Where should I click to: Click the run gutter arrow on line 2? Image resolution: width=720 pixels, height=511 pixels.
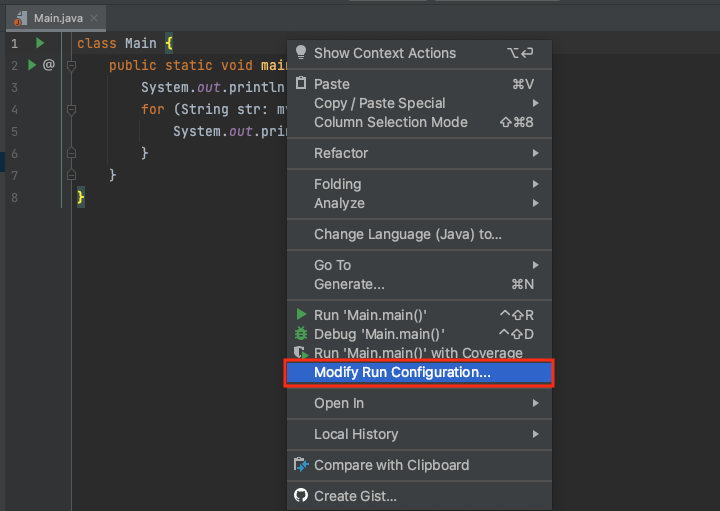[32, 65]
